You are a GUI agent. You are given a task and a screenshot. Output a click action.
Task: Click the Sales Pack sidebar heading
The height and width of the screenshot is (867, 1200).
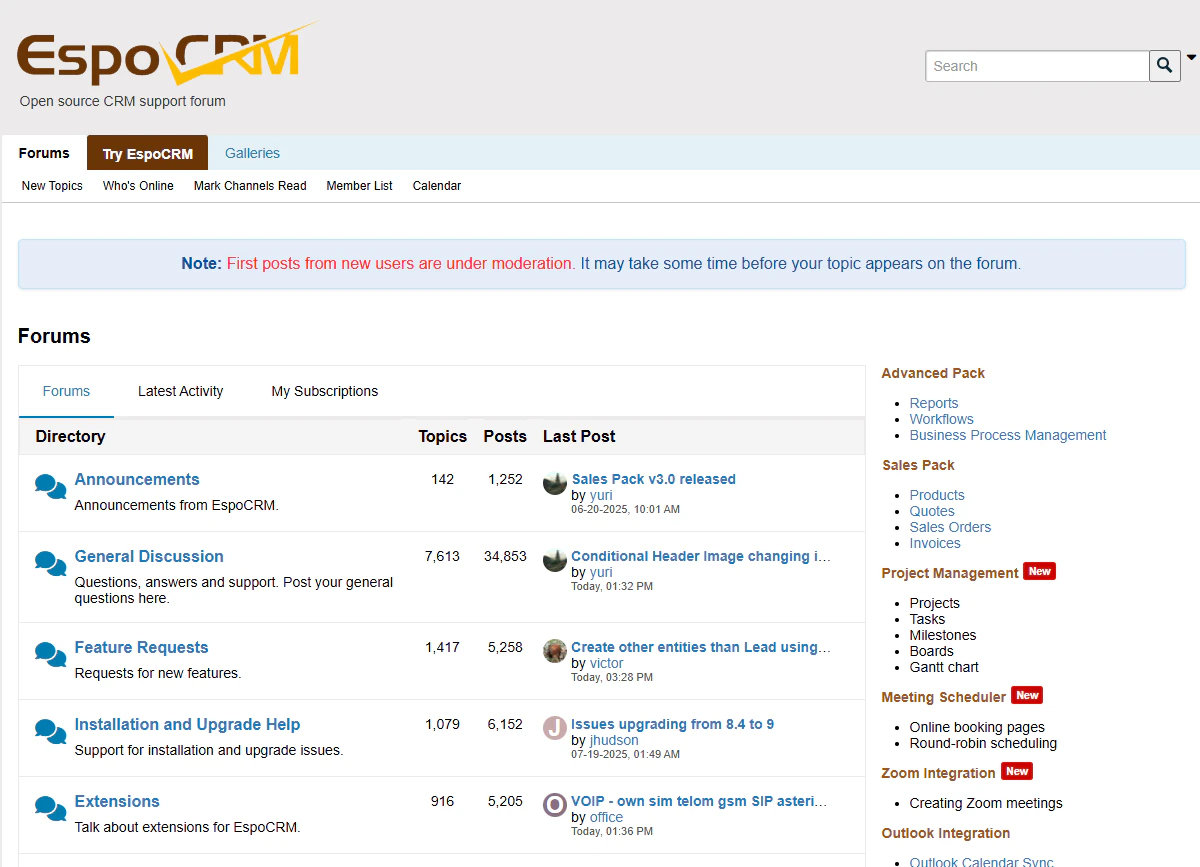click(x=918, y=465)
